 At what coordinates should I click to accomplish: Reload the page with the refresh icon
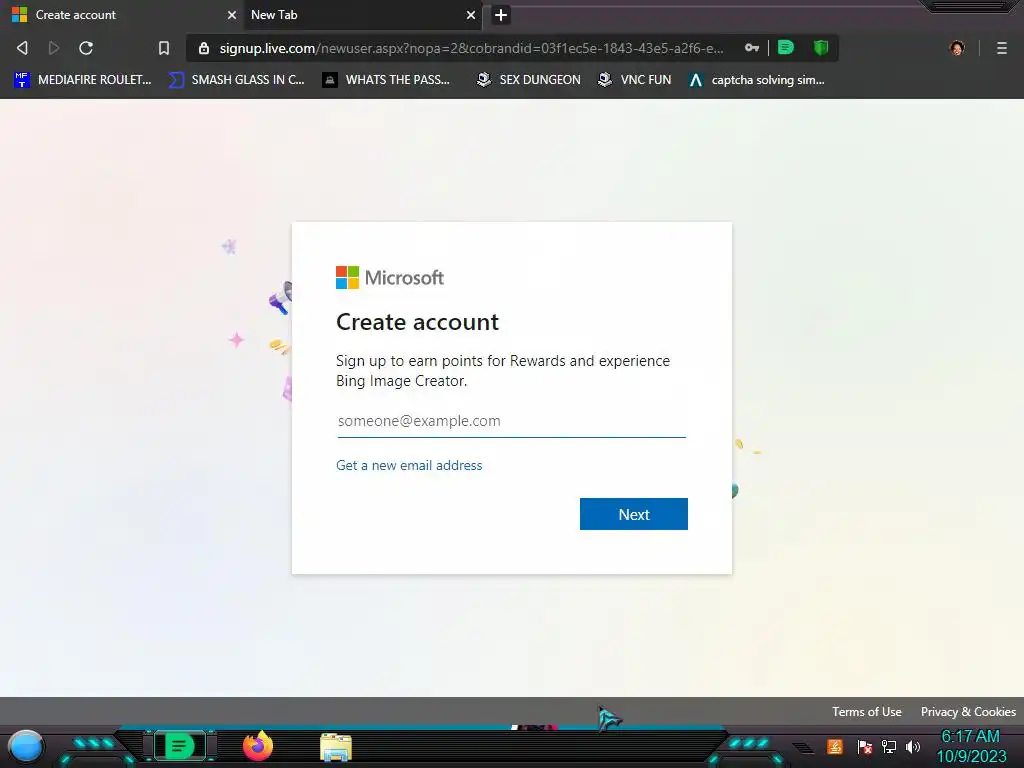[86, 48]
